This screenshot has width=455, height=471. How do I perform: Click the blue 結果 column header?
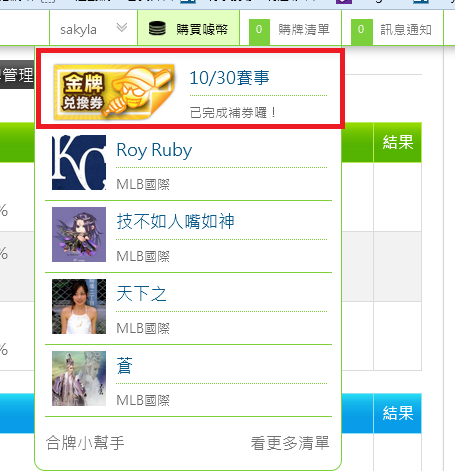point(398,413)
